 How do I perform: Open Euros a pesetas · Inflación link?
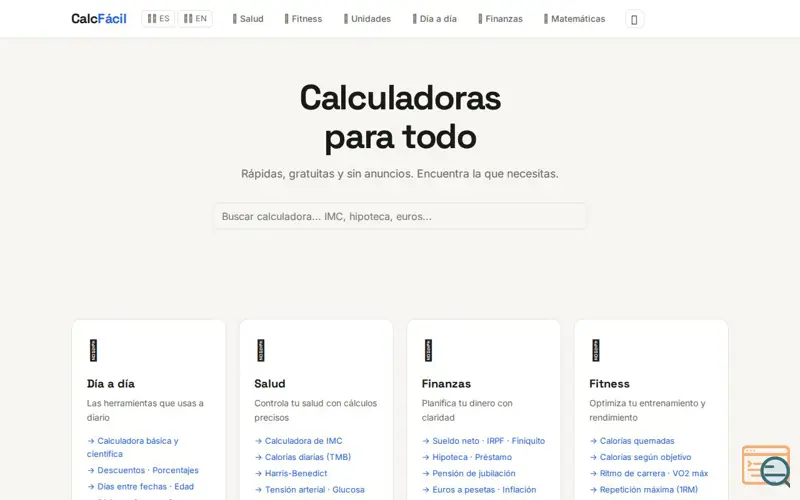(479, 490)
